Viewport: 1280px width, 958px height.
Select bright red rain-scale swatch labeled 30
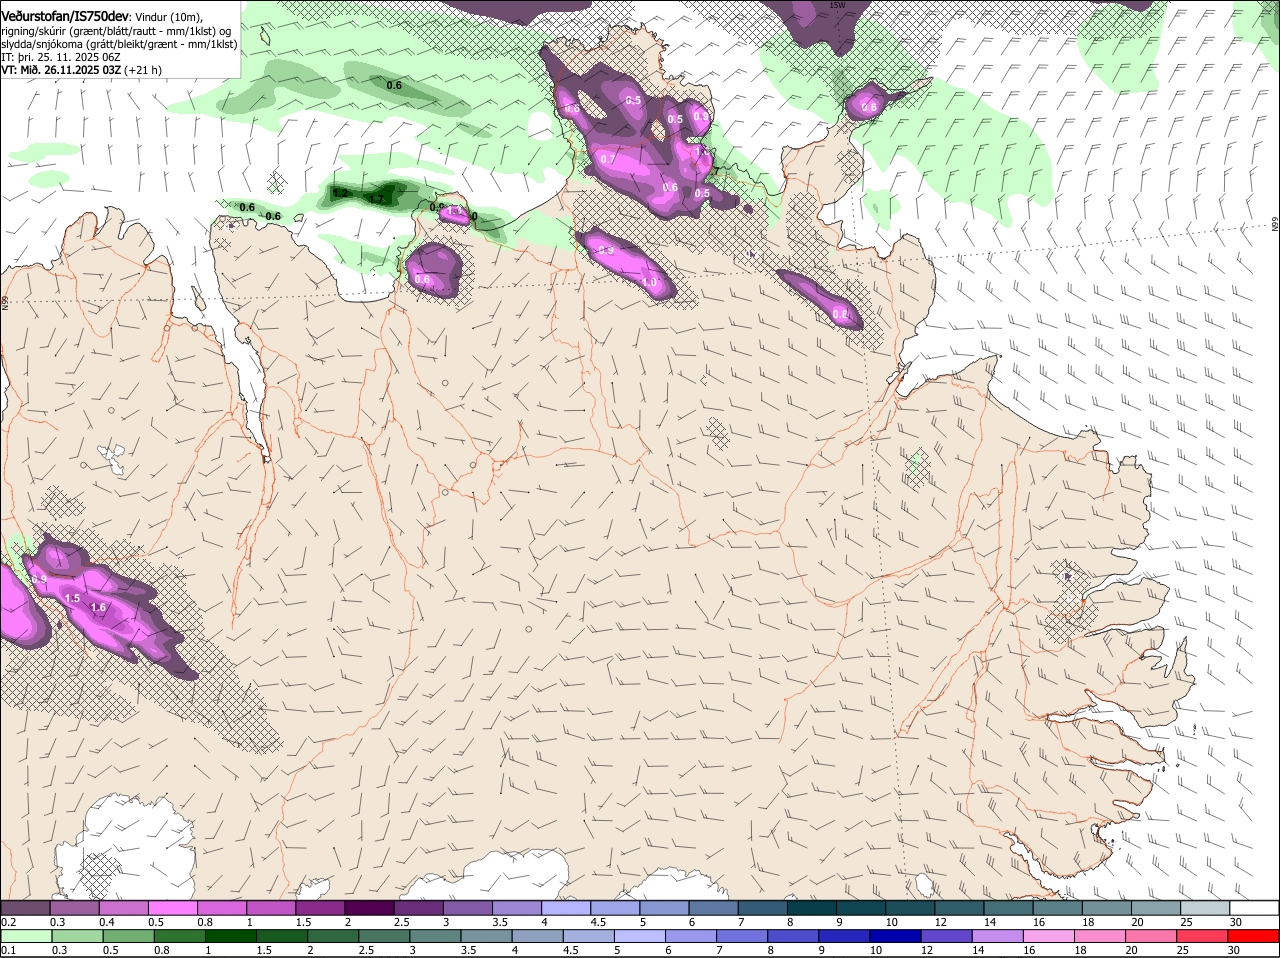(1254, 936)
